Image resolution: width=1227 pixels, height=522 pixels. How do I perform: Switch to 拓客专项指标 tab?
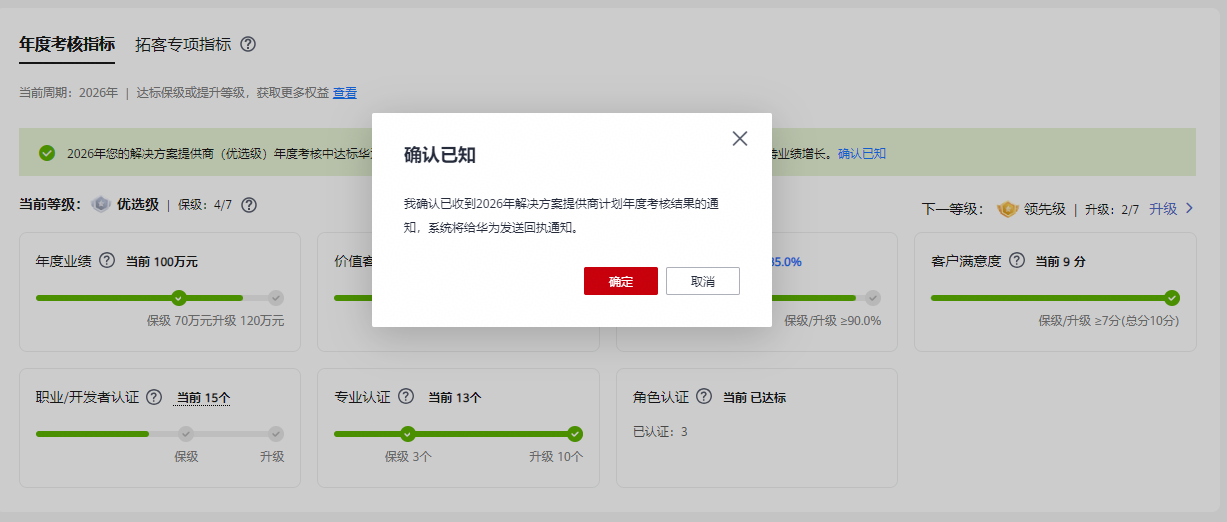[x=183, y=44]
